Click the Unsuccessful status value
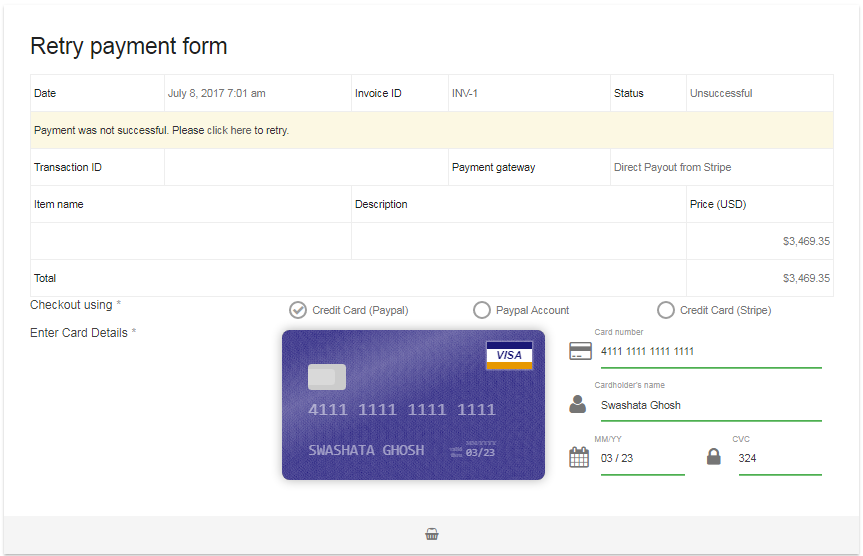 (721, 93)
